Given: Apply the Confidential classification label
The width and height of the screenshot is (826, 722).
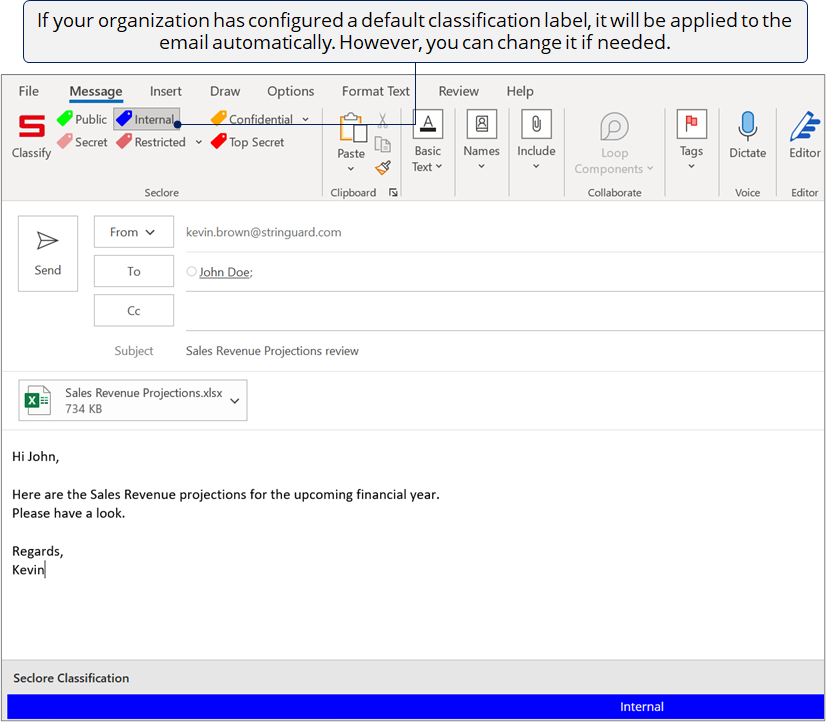Looking at the screenshot, I should [252, 119].
